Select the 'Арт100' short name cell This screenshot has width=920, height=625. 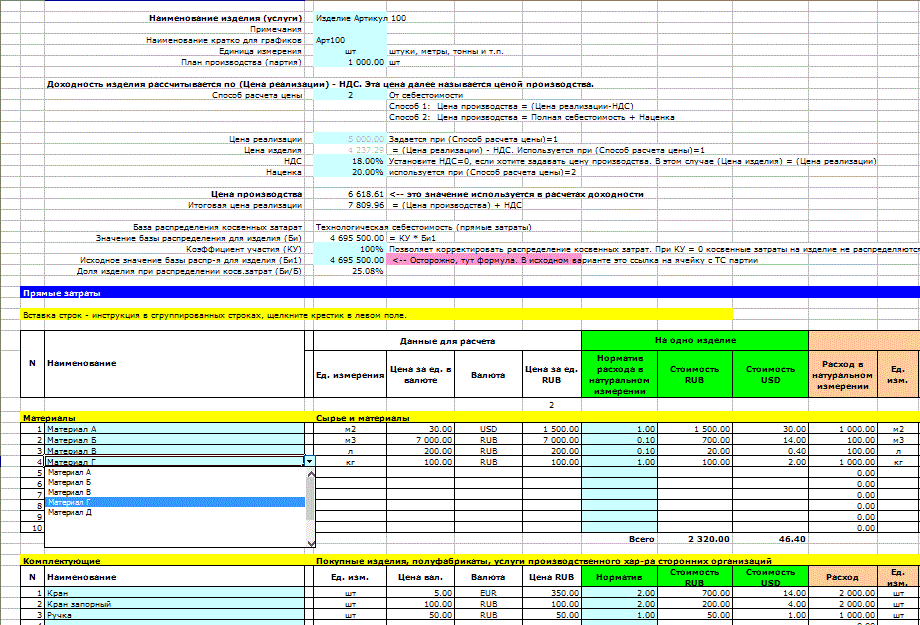pos(350,40)
